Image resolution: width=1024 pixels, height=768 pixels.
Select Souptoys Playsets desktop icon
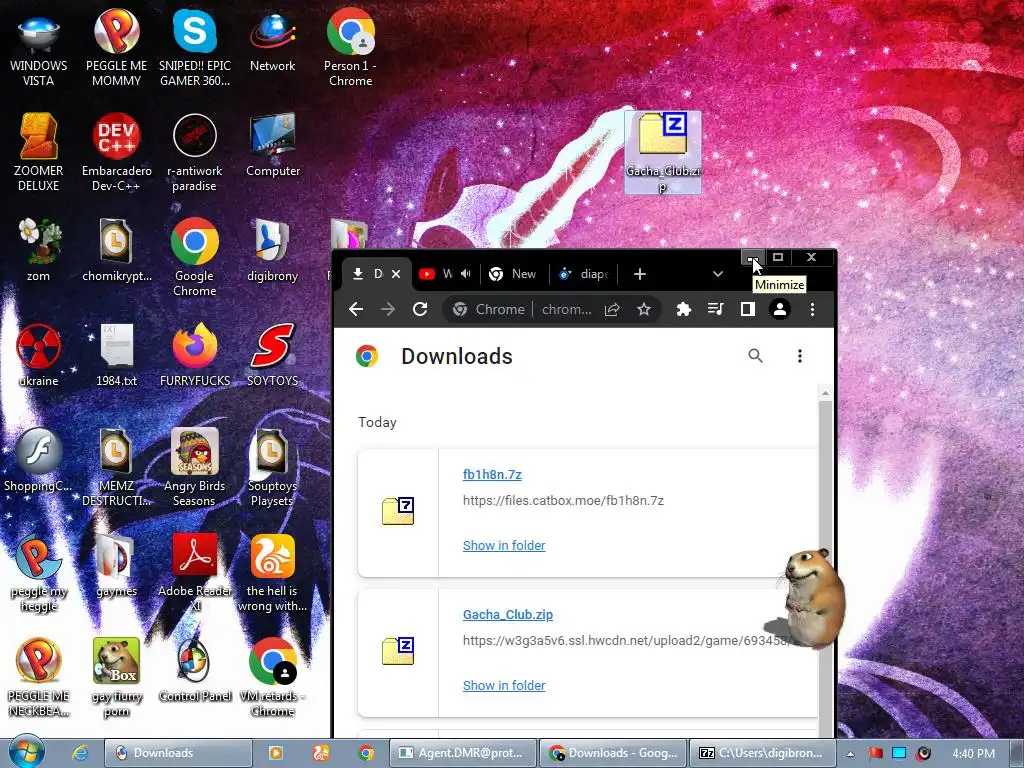tap(272, 468)
